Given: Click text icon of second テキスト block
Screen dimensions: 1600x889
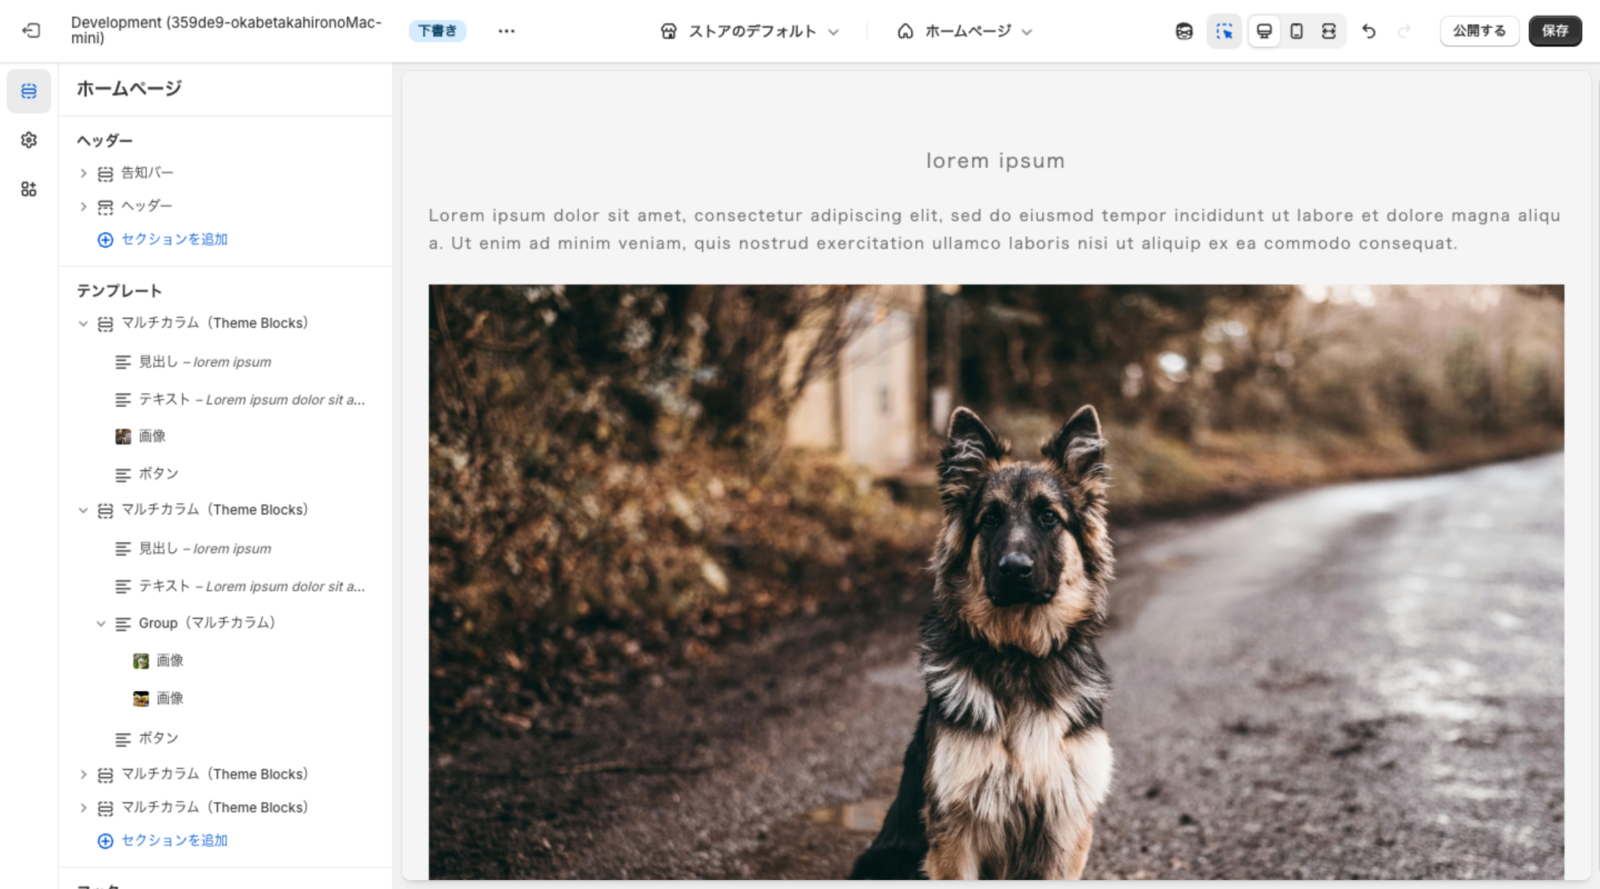Looking at the screenshot, I should coord(123,587).
